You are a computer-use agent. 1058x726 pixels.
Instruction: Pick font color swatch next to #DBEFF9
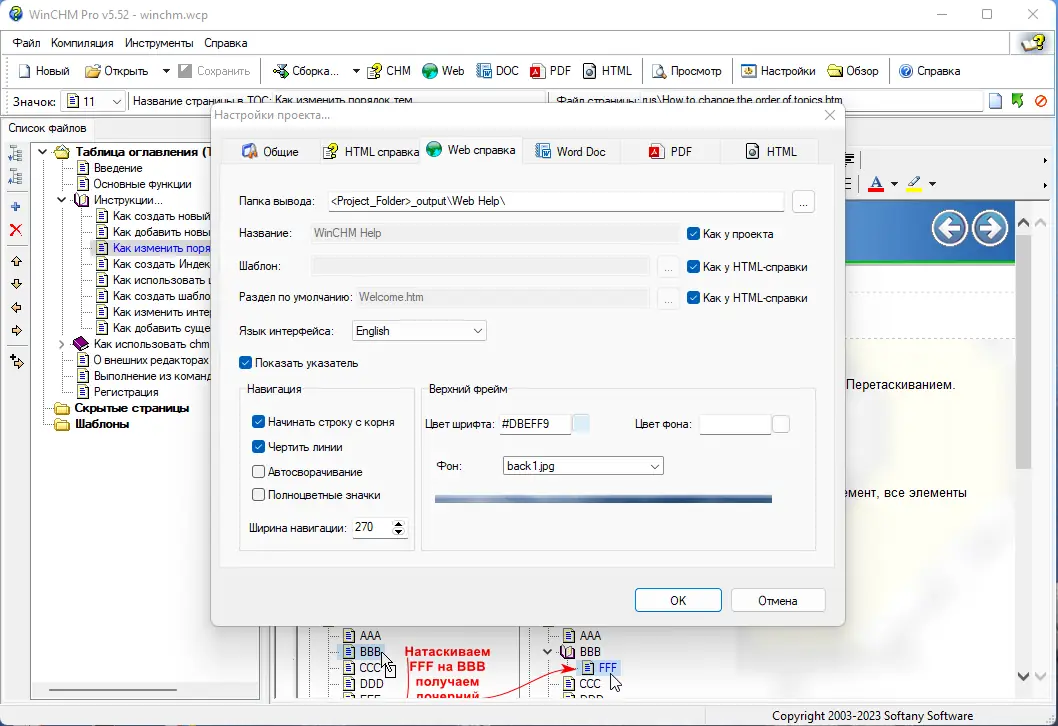point(580,424)
